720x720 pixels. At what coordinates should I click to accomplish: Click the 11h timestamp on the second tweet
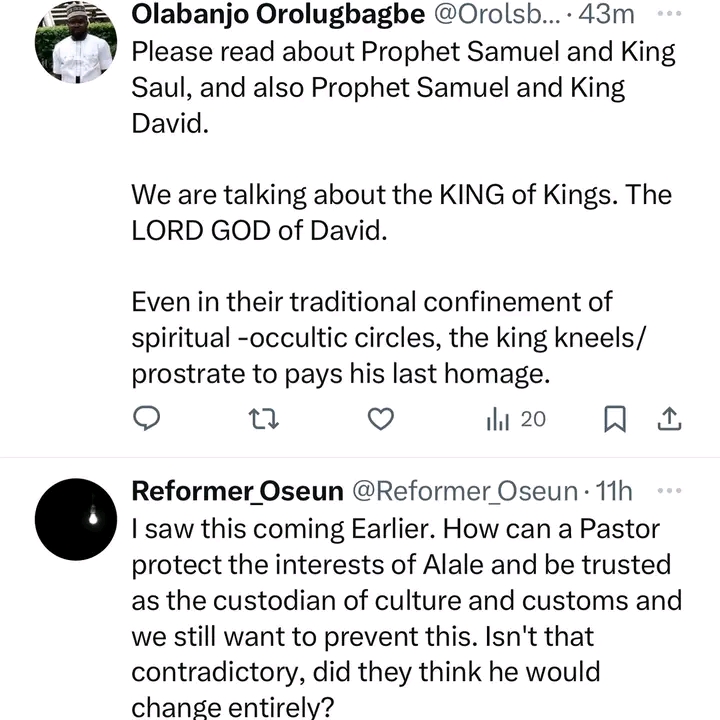[x=614, y=491]
